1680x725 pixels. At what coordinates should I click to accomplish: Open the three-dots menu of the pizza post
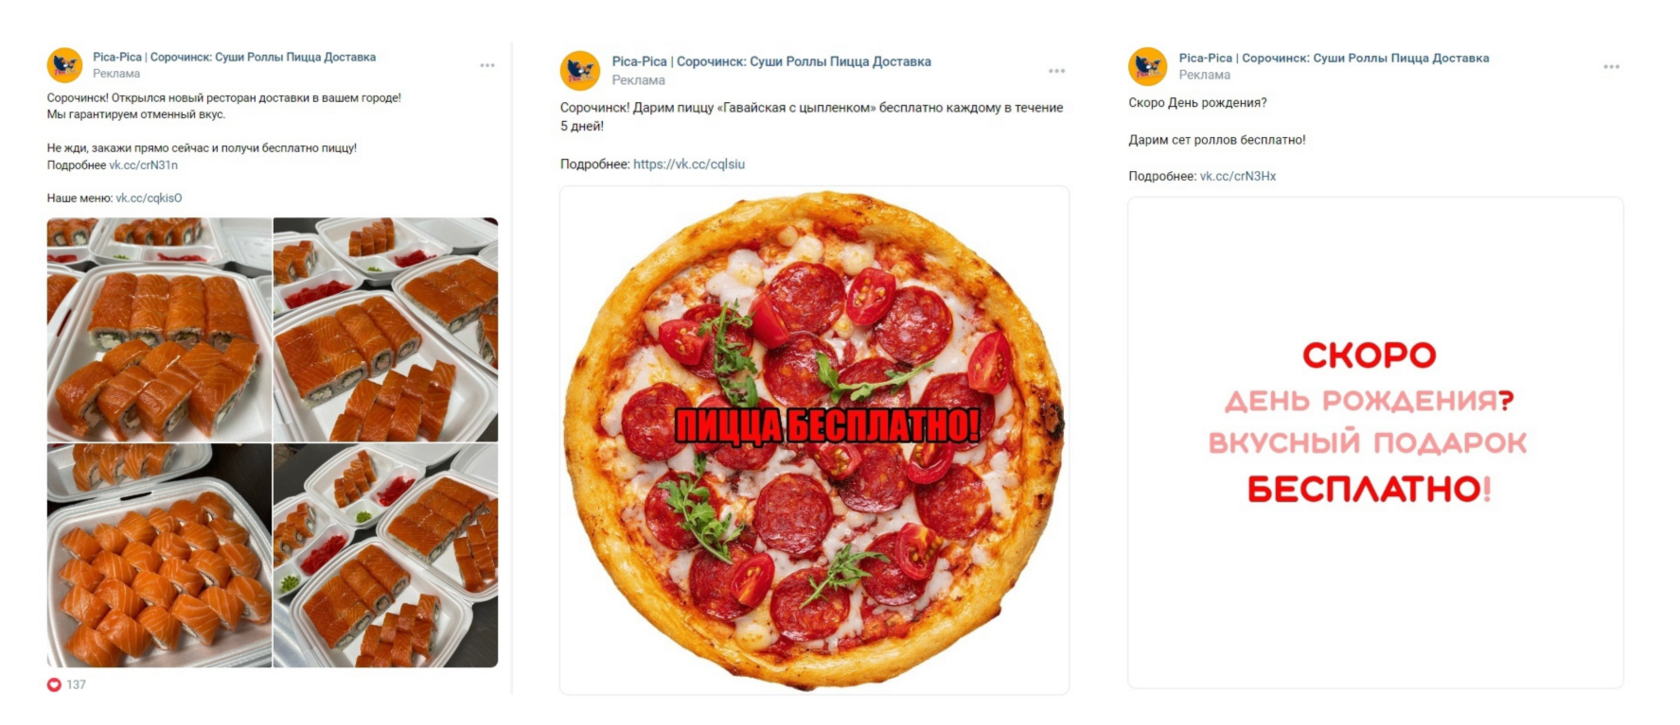coord(1057,71)
